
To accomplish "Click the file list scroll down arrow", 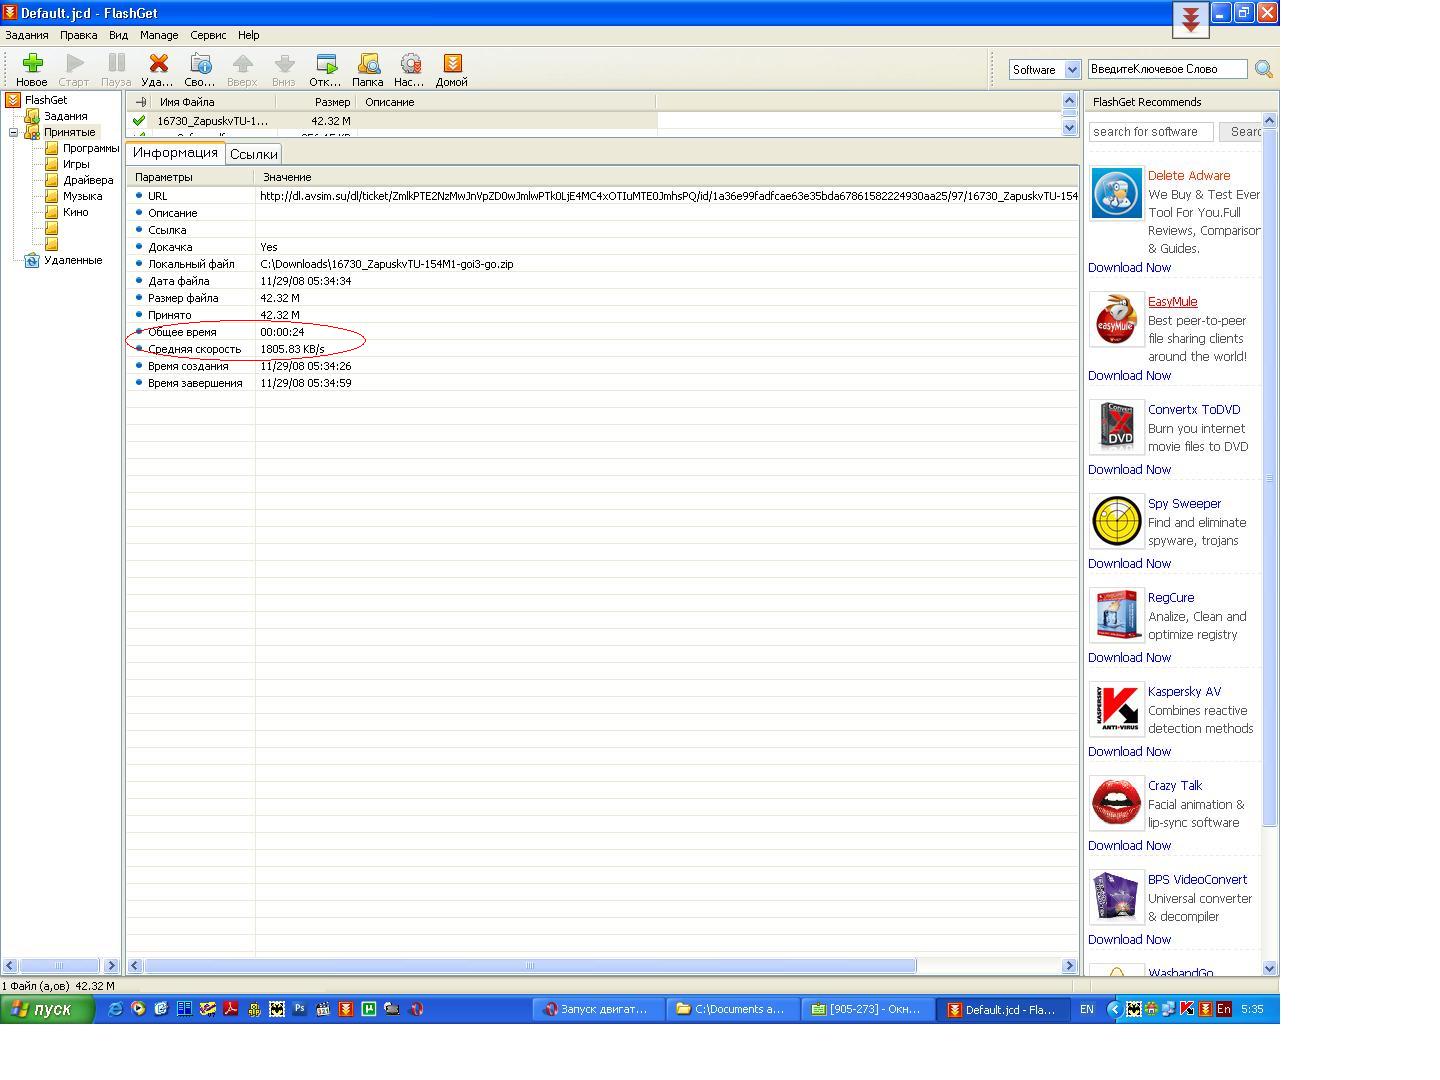I will (x=1069, y=127).
